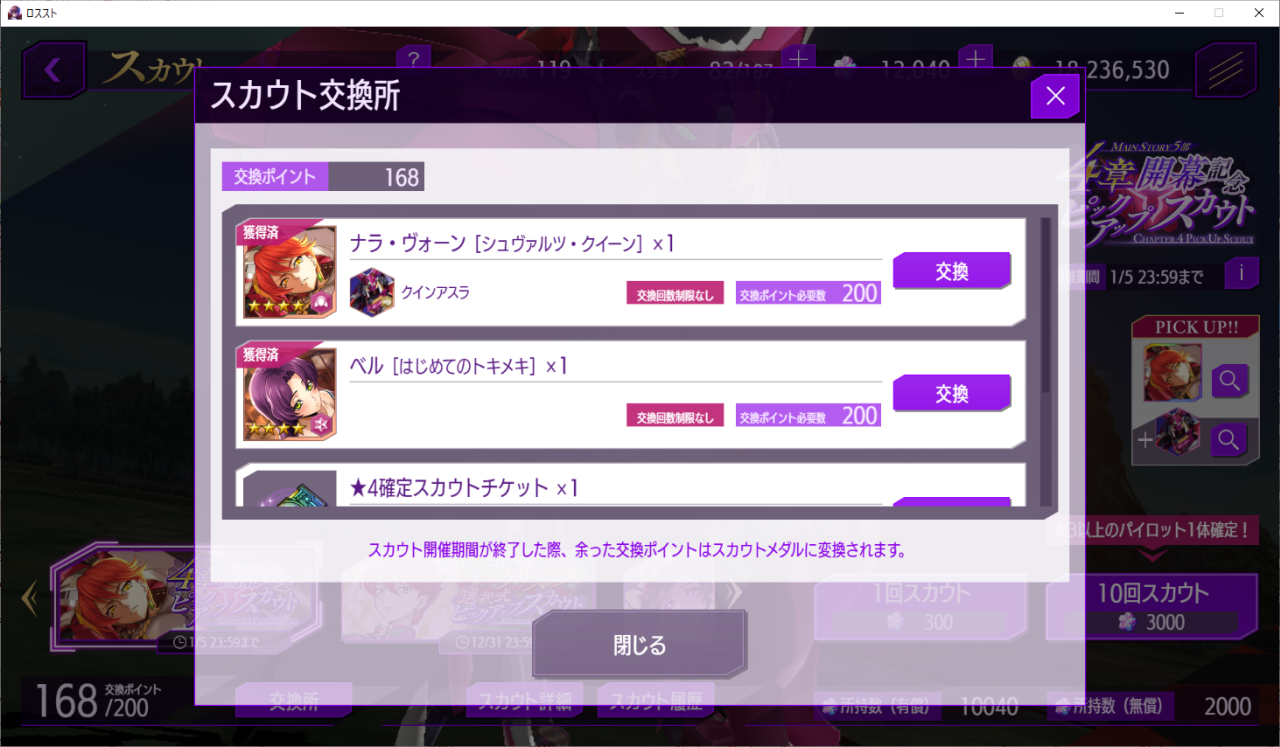Inspect pick-up pilot with magnifier icon
This screenshot has width=1280, height=747.
click(1229, 381)
